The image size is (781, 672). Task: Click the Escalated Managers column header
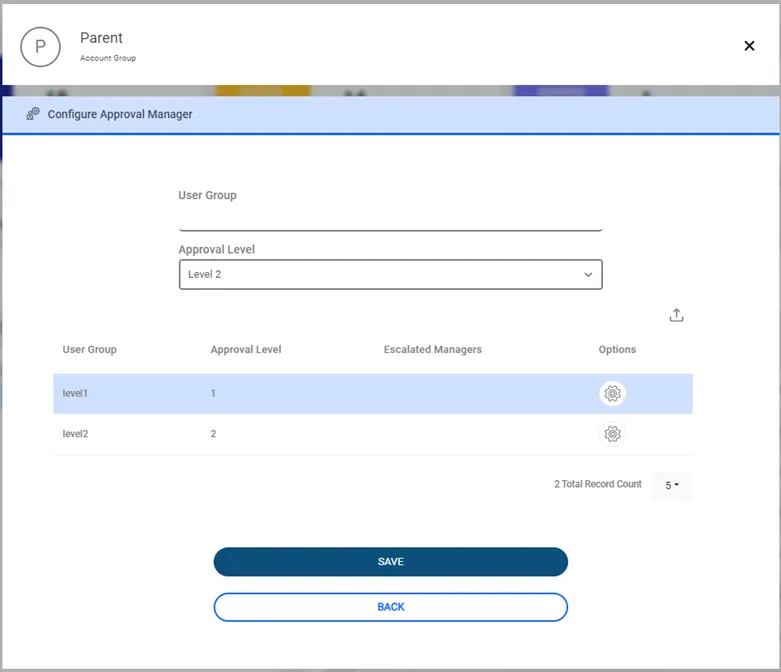[432, 350]
